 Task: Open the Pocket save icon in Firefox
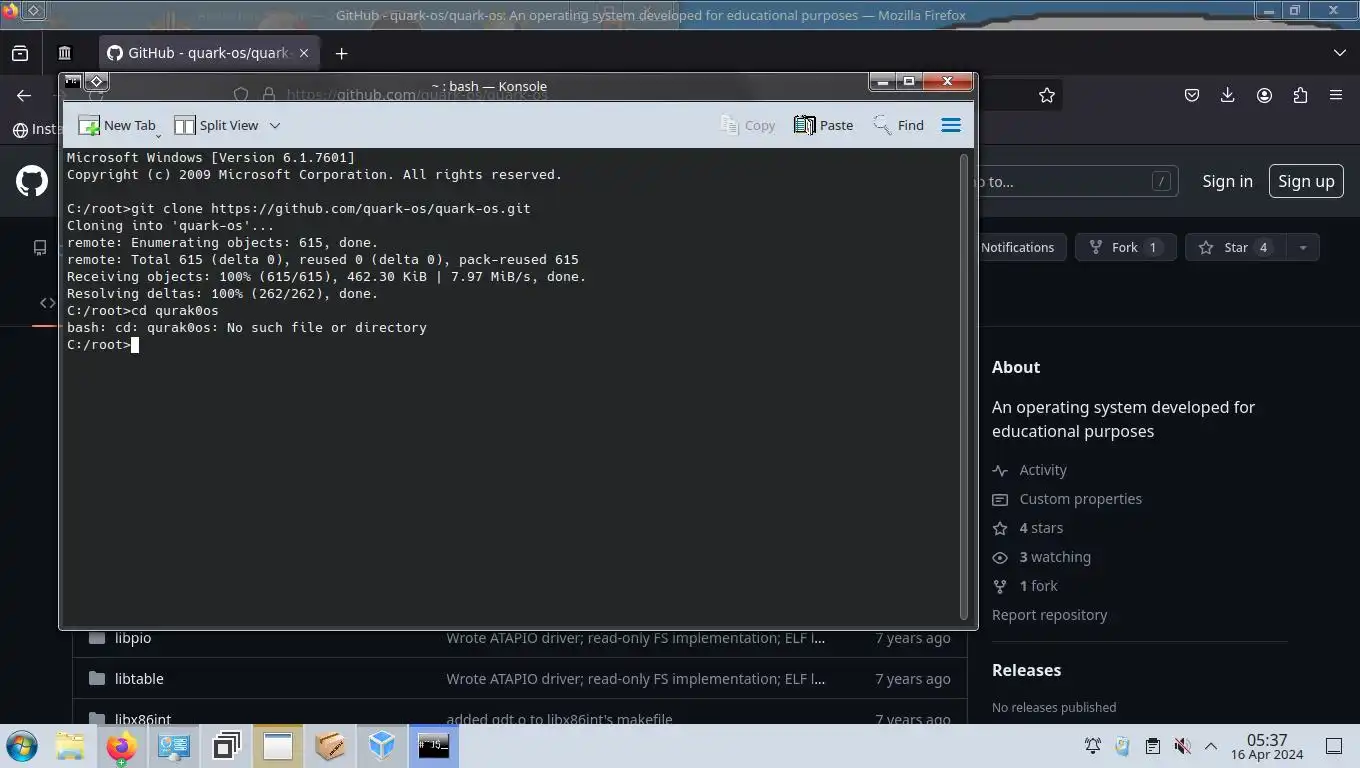click(x=1192, y=95)
